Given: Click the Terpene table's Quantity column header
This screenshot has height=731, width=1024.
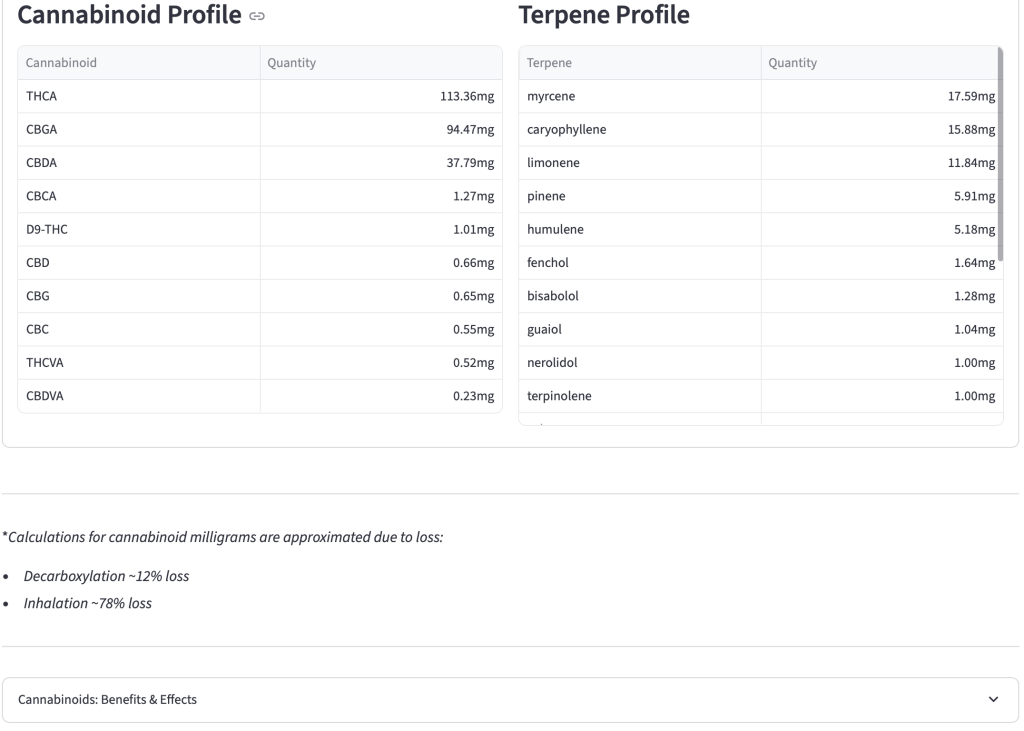Looking at the screenshot, I should coord(879,63).
